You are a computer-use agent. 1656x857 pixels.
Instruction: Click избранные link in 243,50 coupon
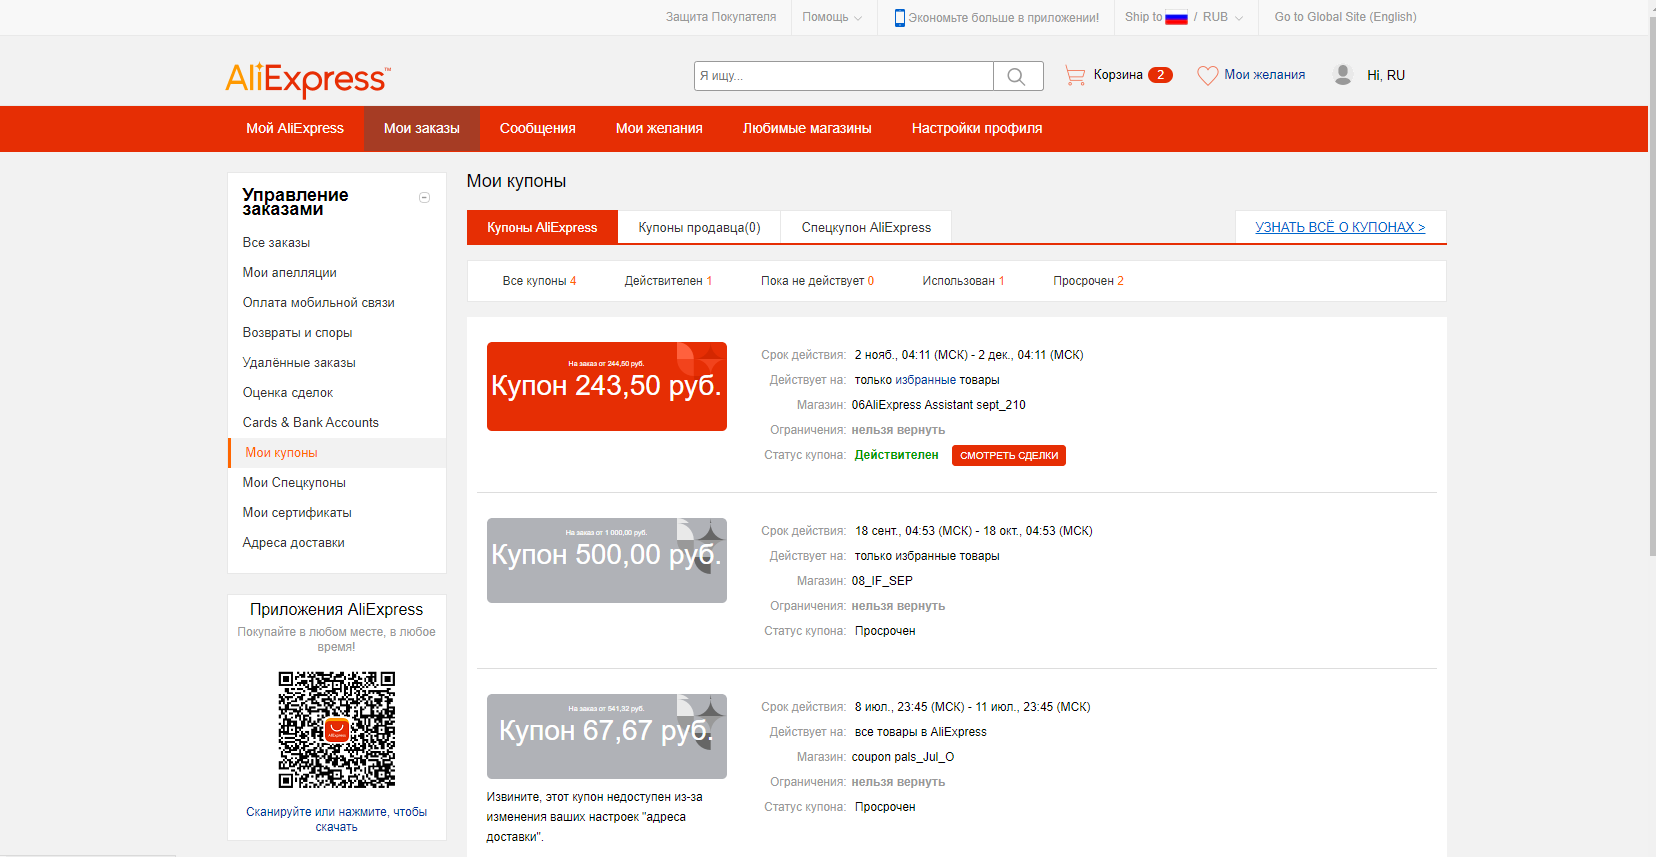pos(926,380)
